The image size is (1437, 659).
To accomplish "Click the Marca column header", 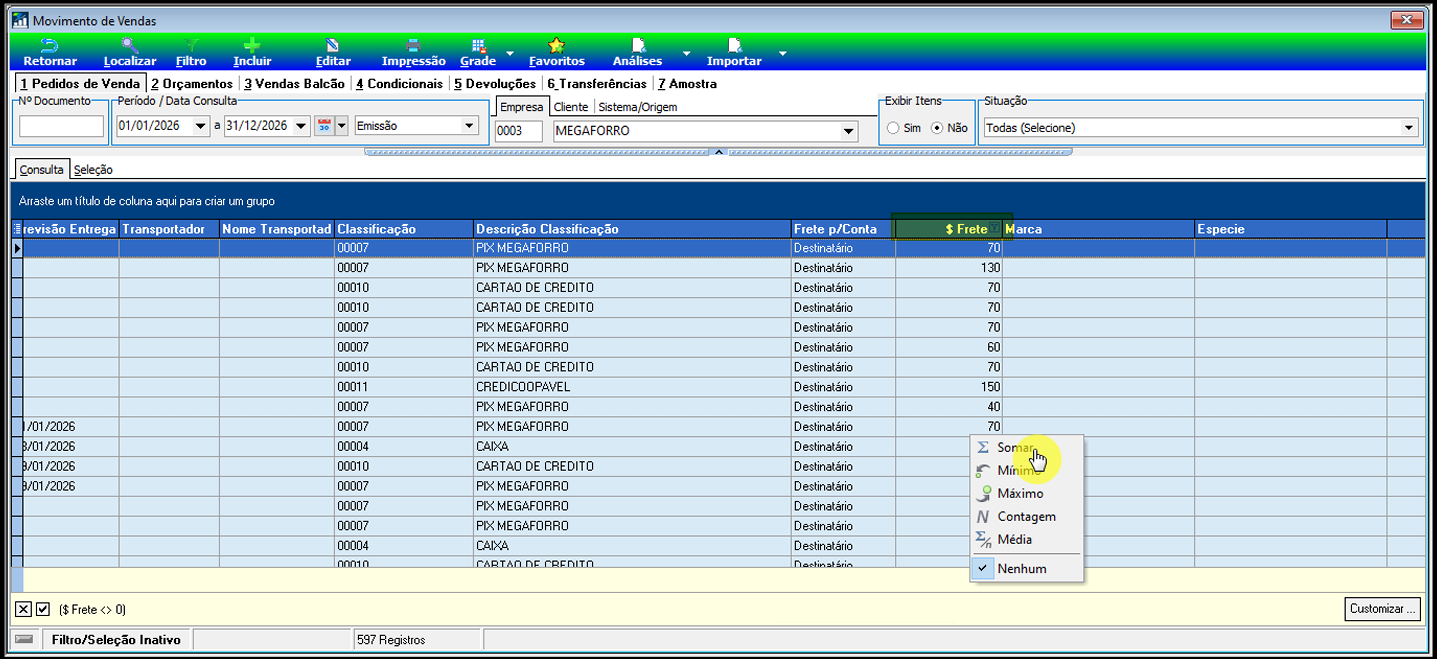I will tap(1098, 229).
